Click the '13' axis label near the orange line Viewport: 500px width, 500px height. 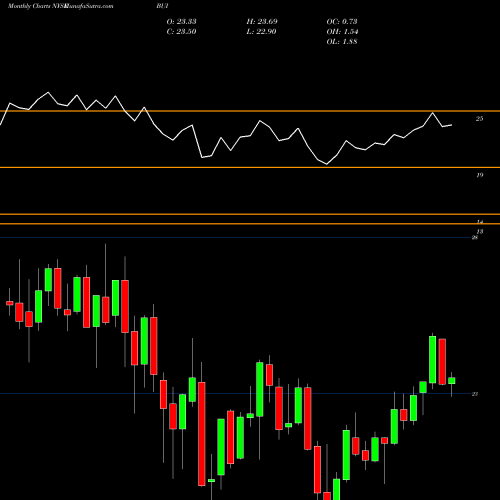pos(479,231)
